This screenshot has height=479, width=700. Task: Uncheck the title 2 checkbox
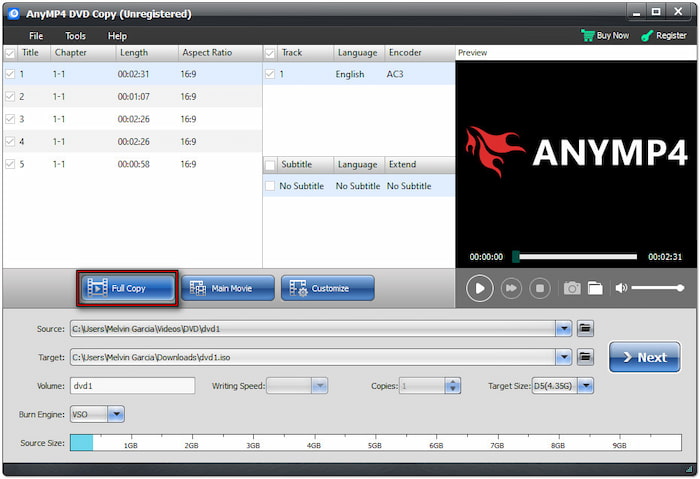pyautogui.click(x=10, y=96)
